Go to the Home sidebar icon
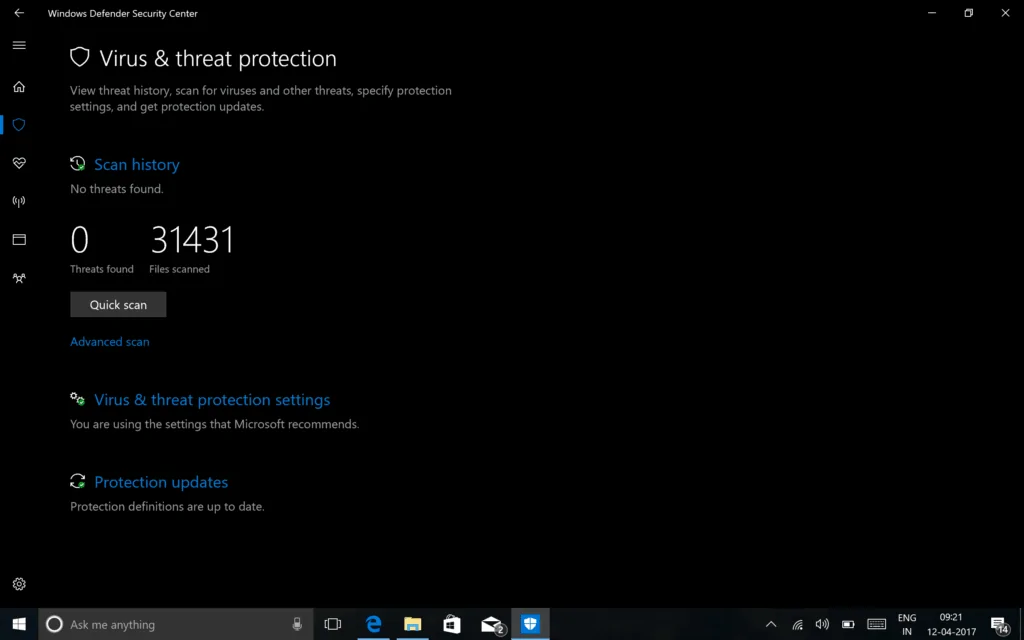1024x640 pixels. pos(19,87)
